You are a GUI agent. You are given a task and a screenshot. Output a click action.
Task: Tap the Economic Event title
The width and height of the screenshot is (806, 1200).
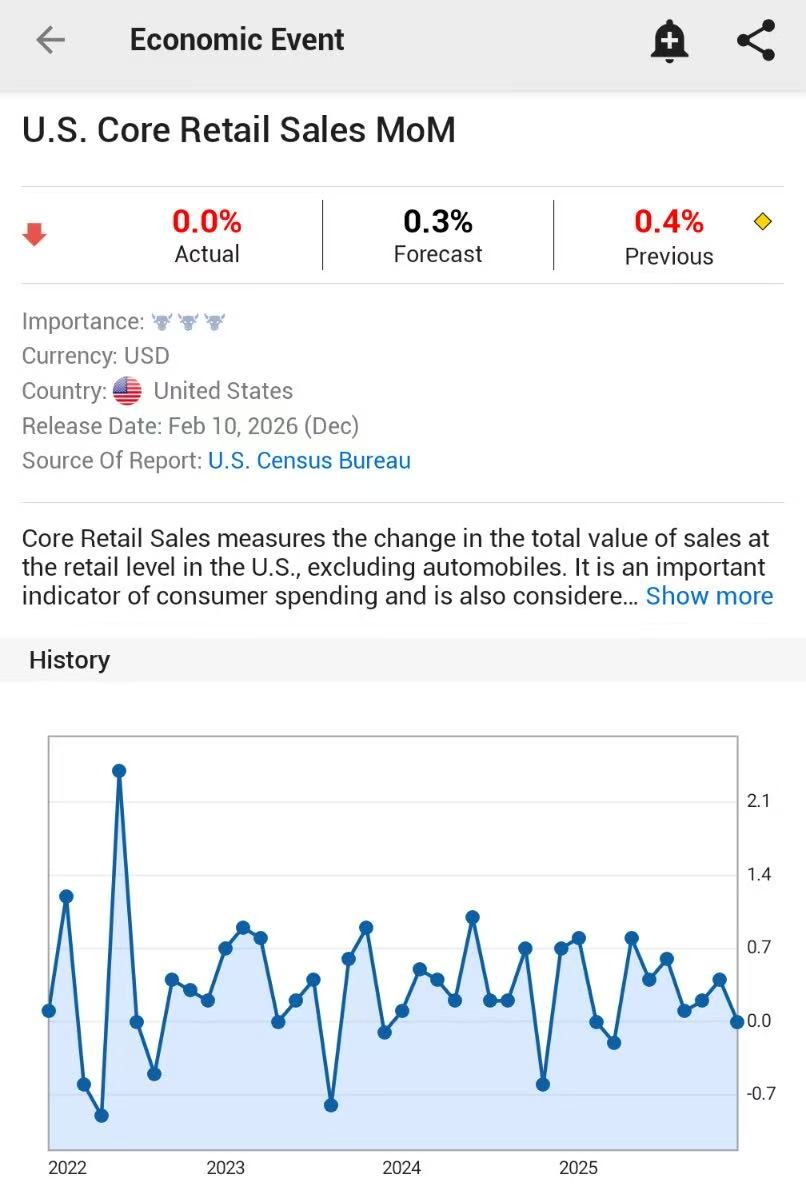click(x=237, y=40)
